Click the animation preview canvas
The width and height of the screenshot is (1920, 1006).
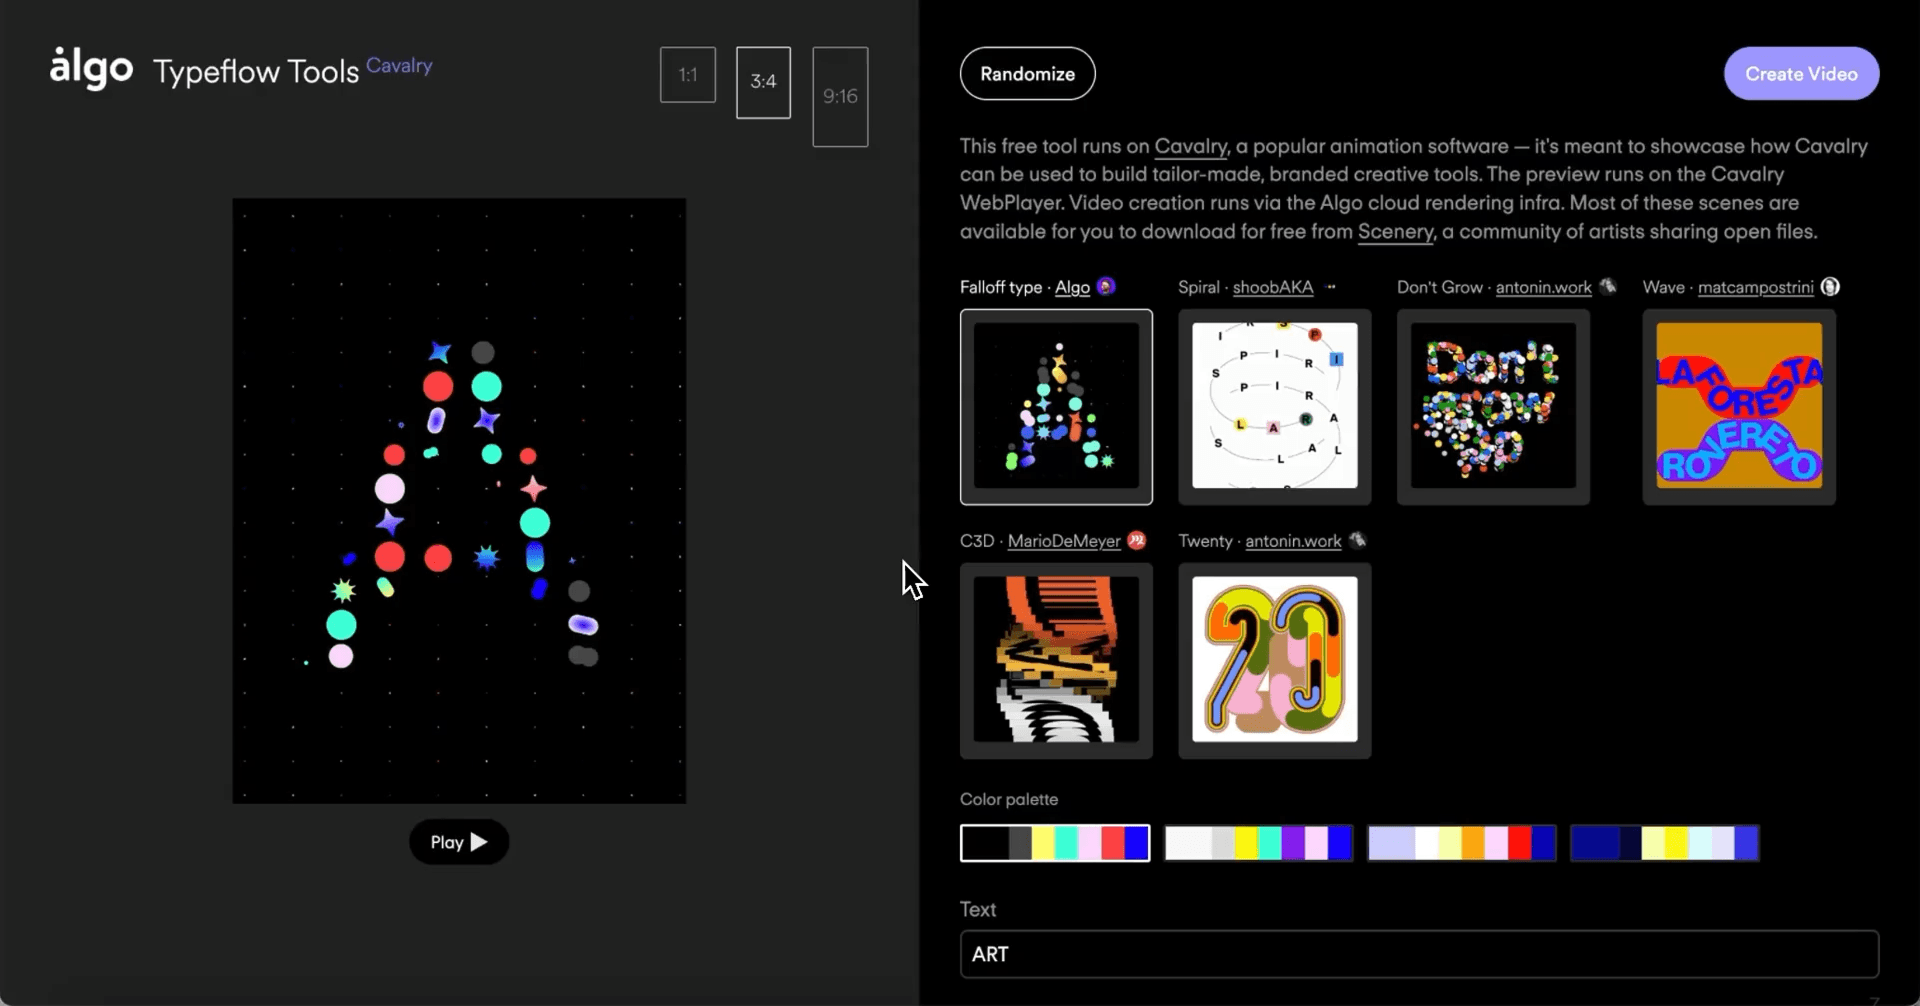[459, 500]
